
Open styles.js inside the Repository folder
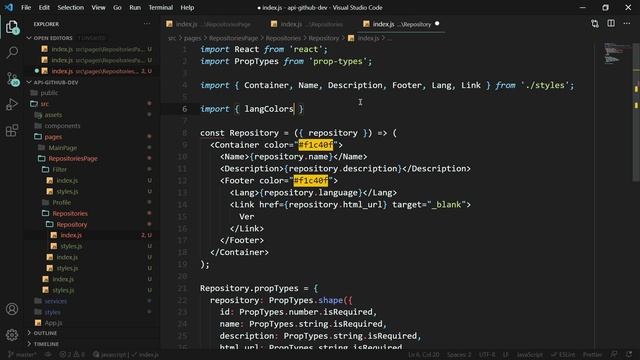pyautogui.click(x=71, y=246)
